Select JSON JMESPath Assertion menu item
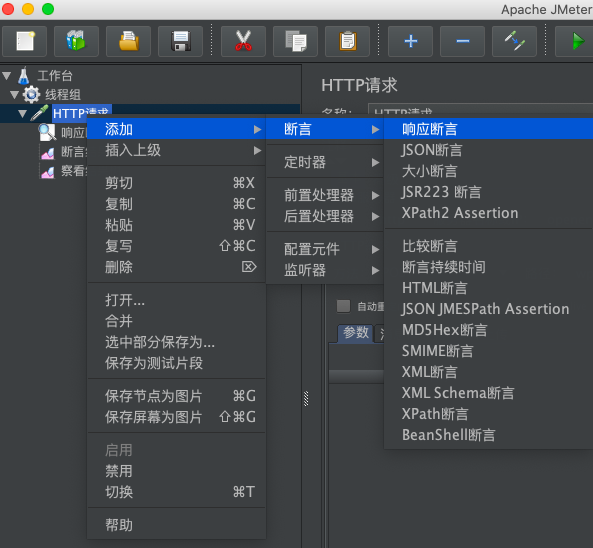Screen dimensions: 593x548 tap(489, 309)
